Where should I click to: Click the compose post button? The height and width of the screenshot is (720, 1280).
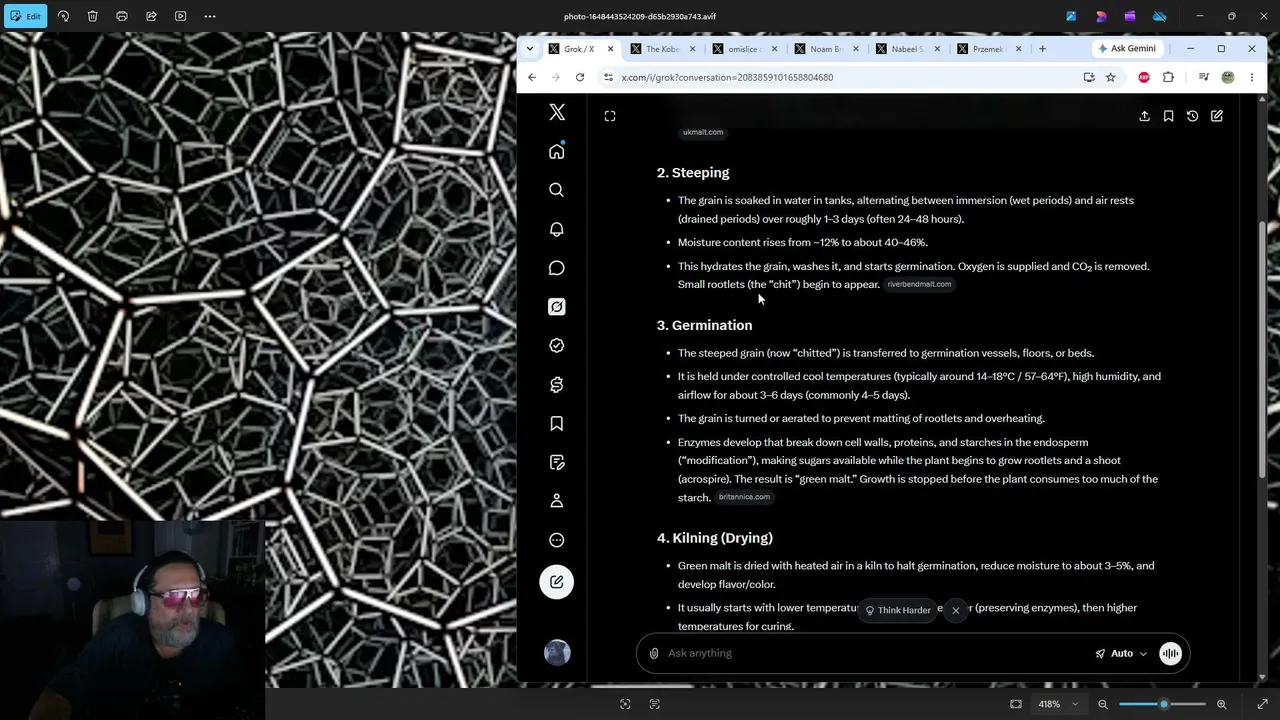(557, 582)
